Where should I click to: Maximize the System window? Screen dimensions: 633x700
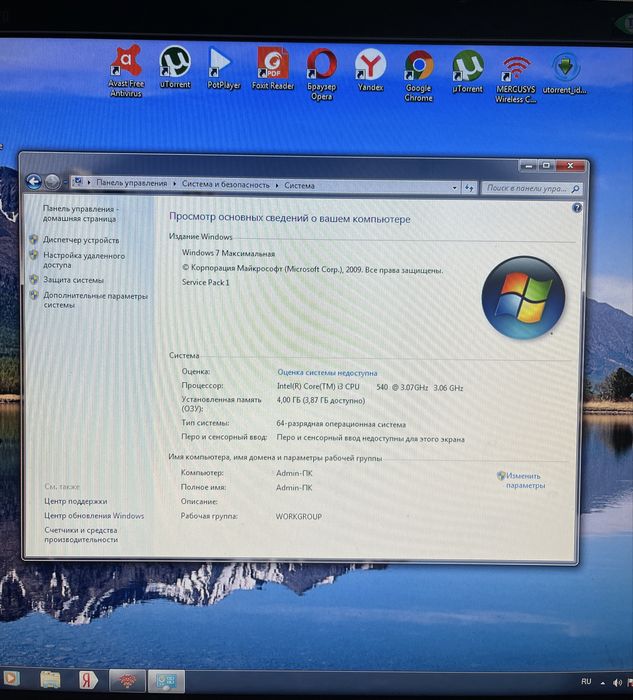(x=546, y=166)
